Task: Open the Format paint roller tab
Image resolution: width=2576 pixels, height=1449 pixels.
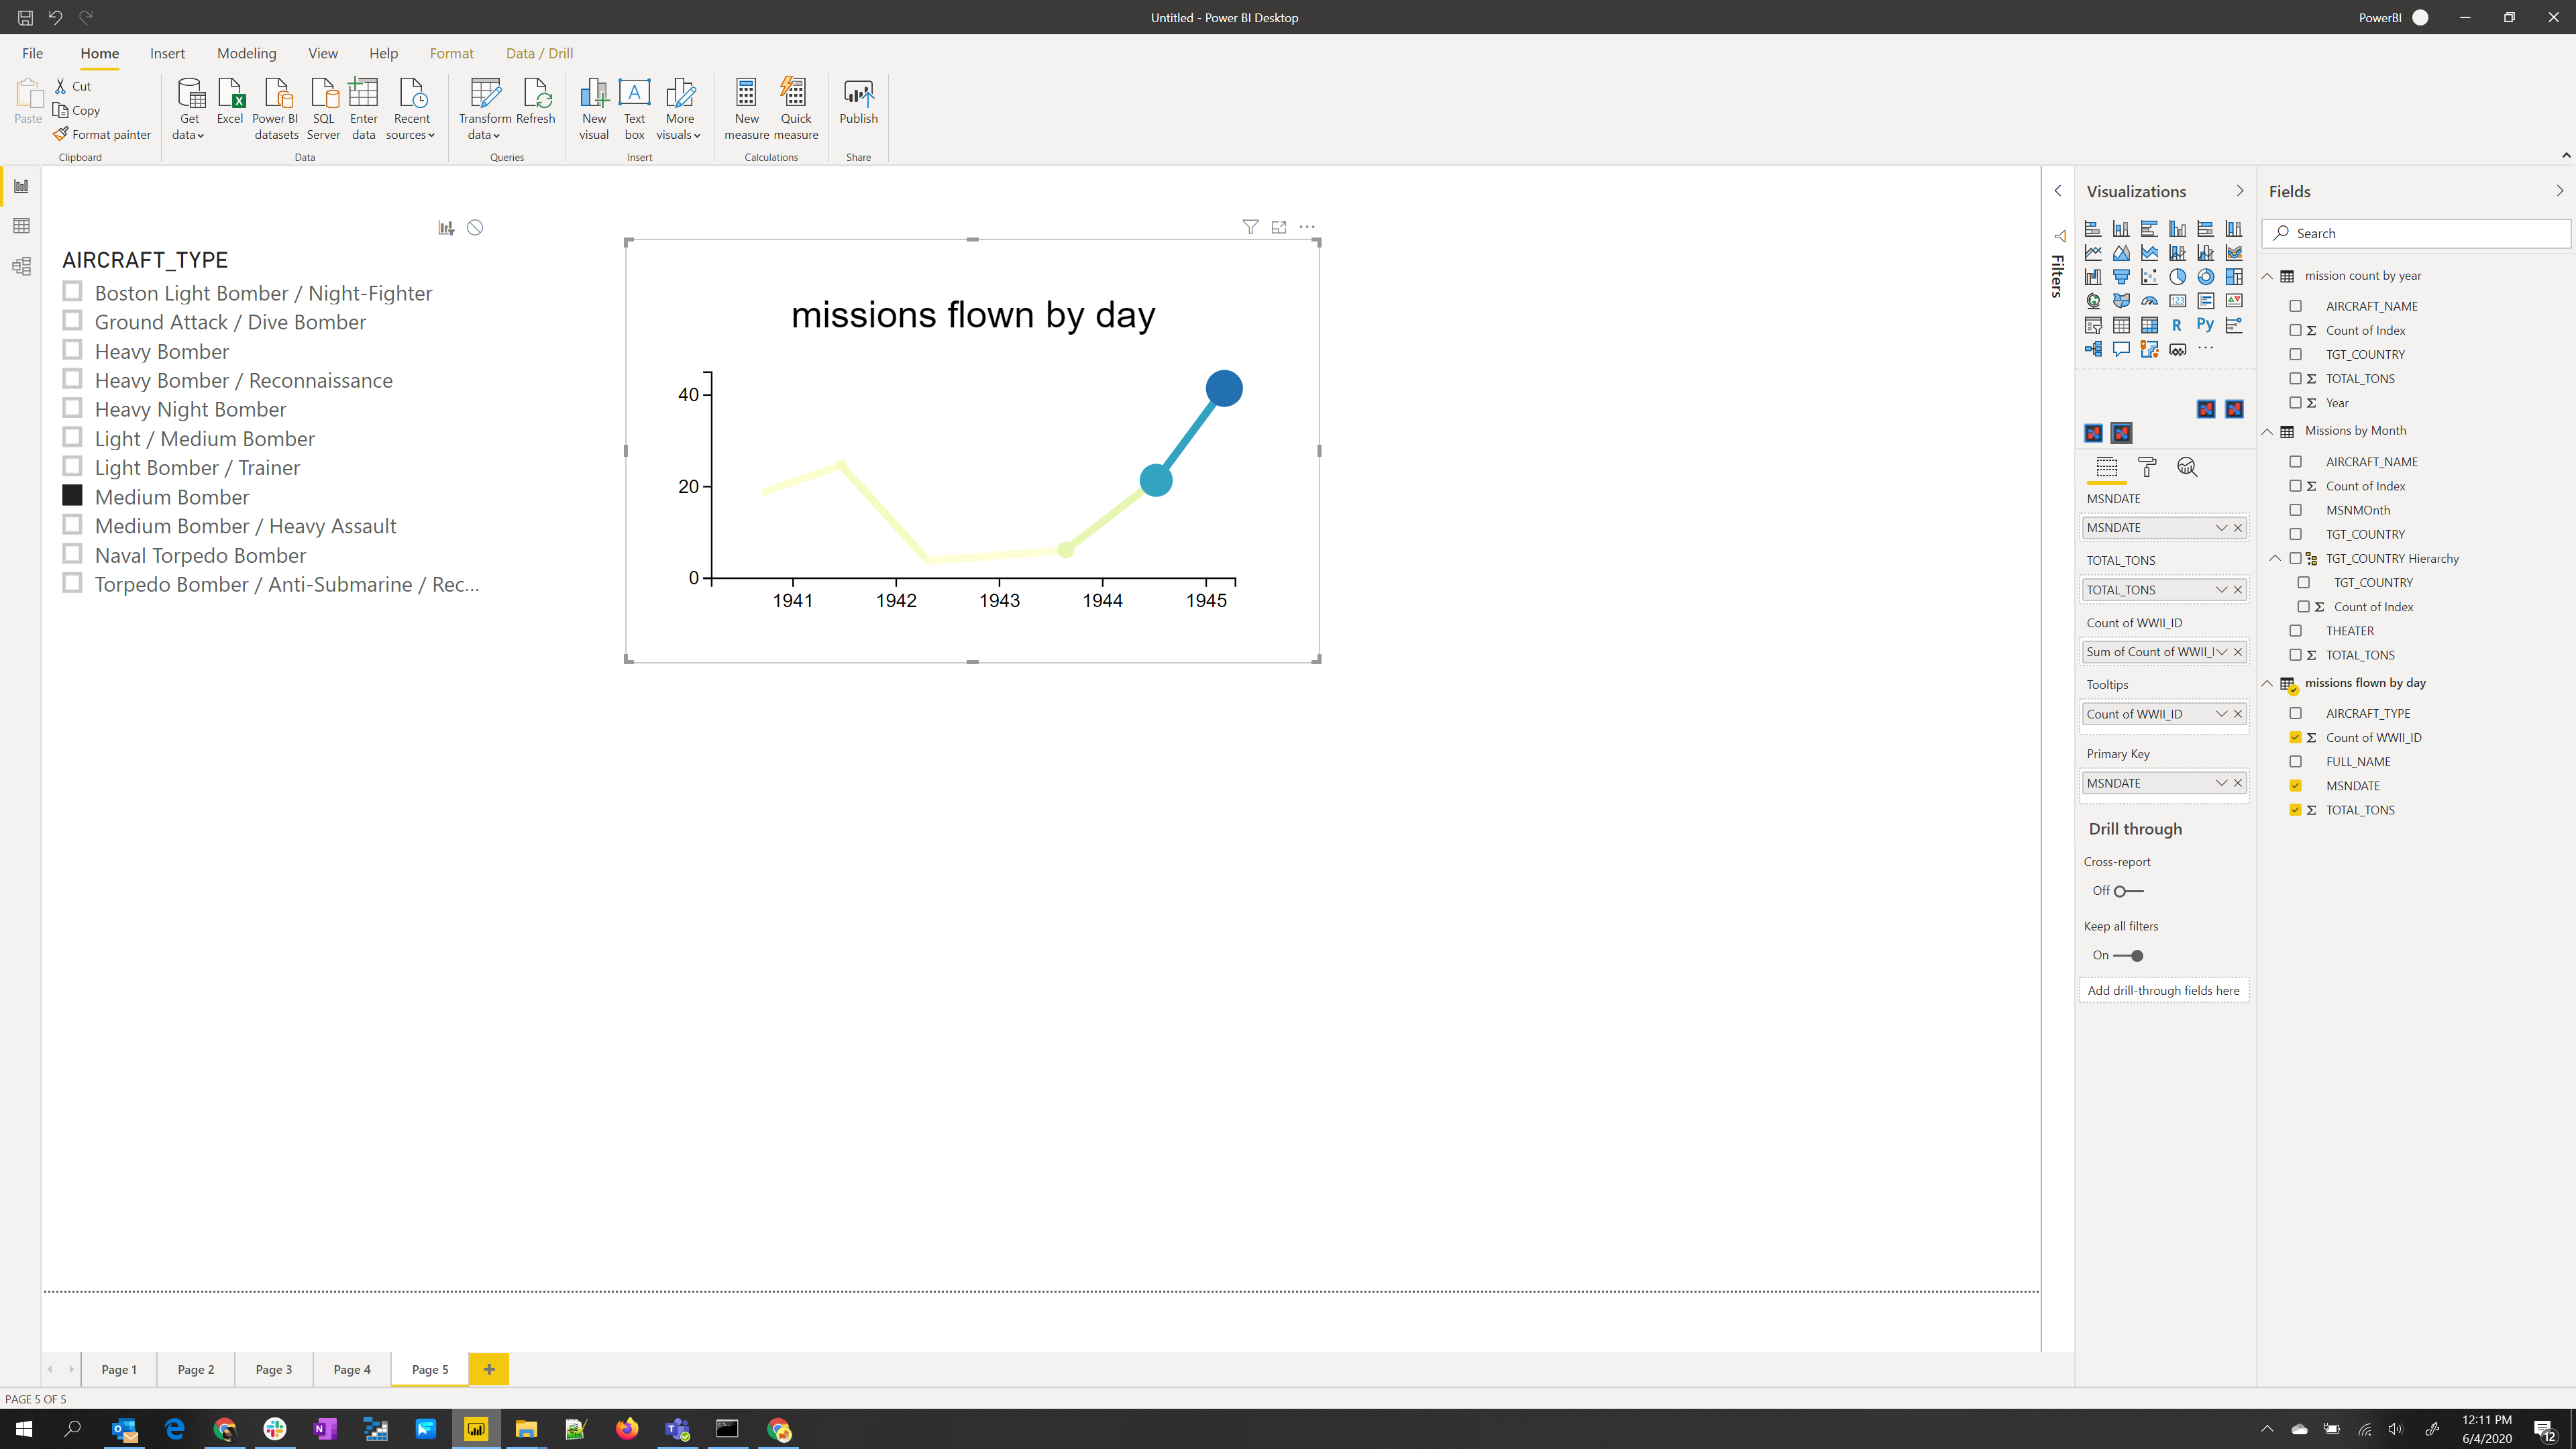Action: click(2147, 467)
